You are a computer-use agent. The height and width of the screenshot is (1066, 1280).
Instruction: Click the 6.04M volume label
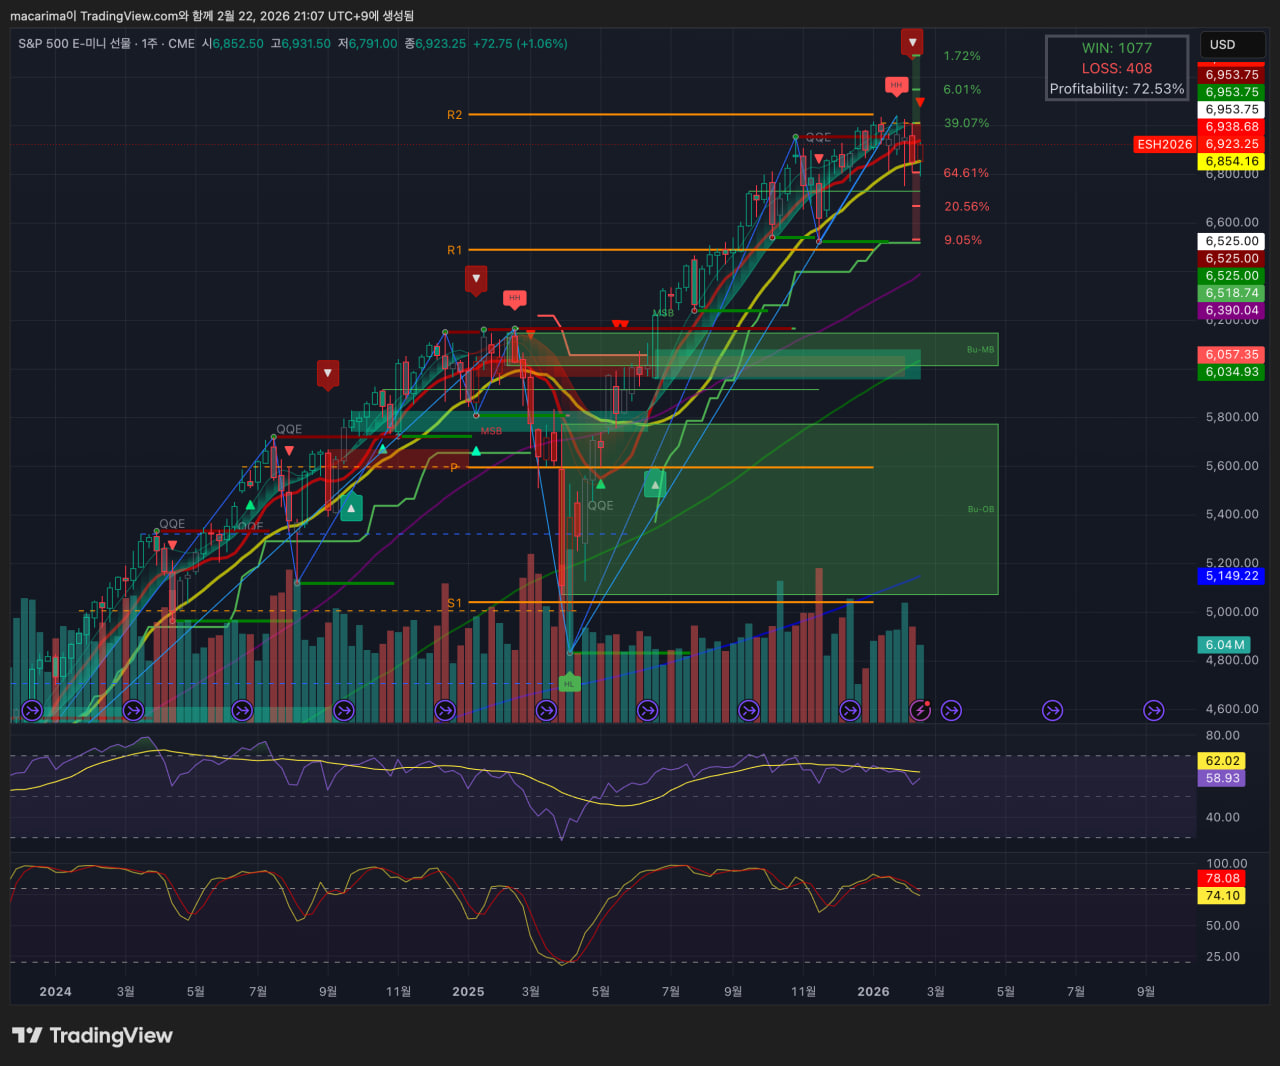click(x=1224, y=645)
